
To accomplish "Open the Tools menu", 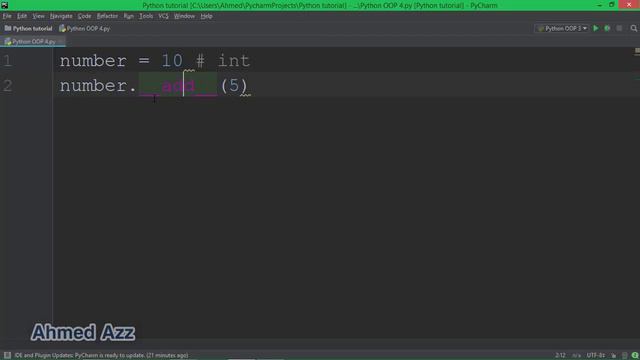I will pos(146,16).
